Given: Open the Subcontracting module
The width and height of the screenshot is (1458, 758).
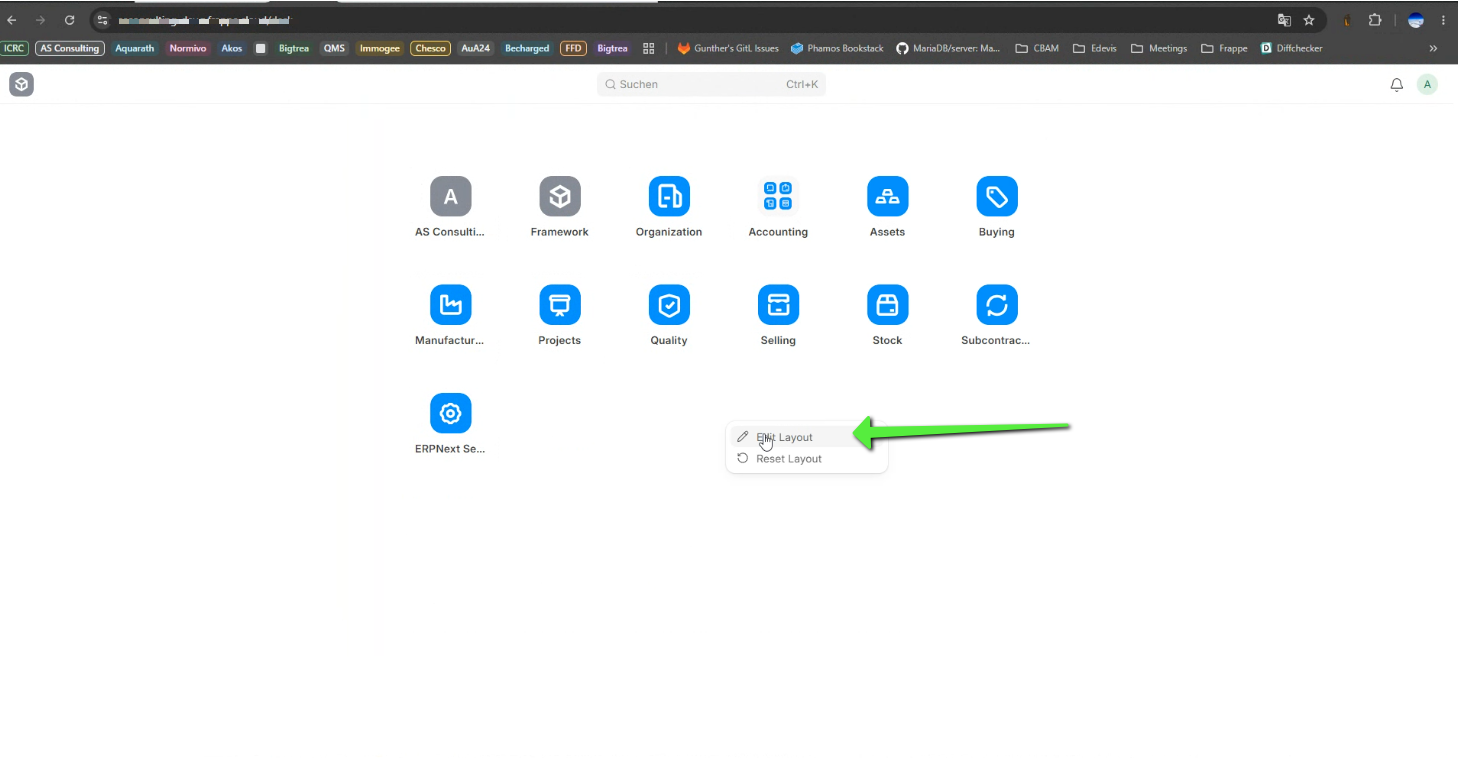Looking at the screenshot, I should (x=997, y=305).
